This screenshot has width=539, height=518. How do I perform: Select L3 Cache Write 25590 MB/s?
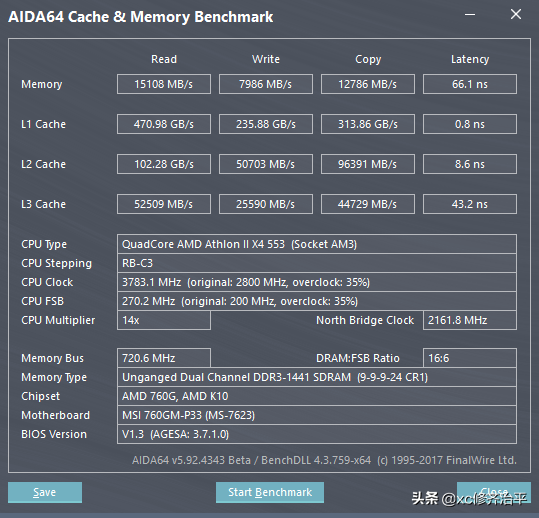(266, 204)
